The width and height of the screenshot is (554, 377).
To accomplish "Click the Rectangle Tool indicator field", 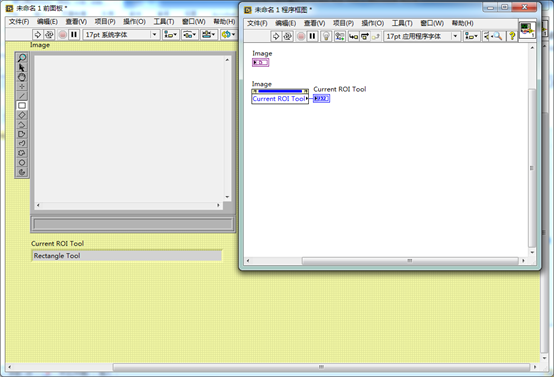I will [127, 255].
